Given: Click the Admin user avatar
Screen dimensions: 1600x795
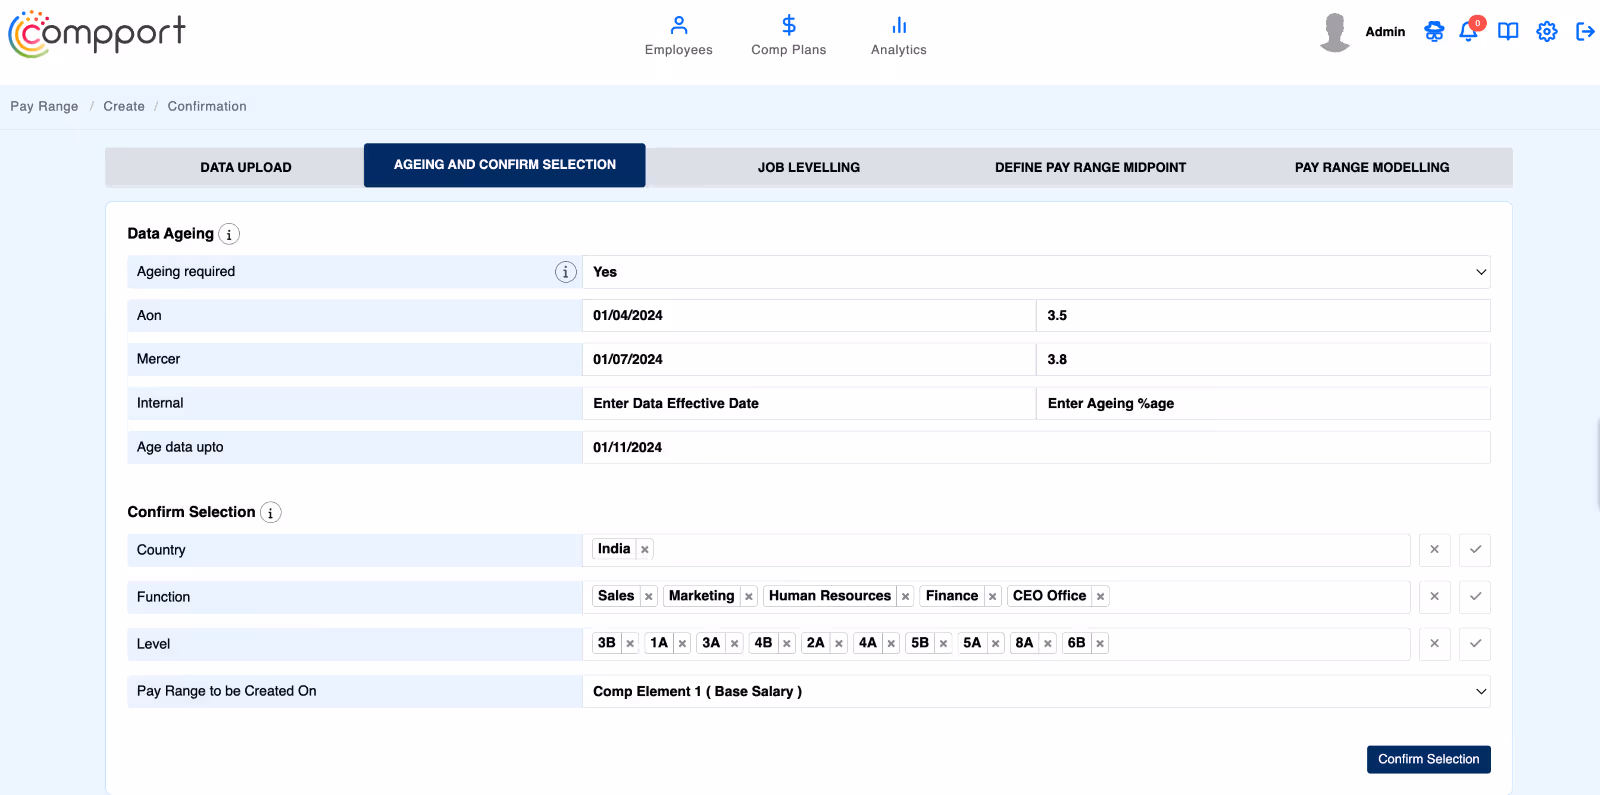Looking at the screenshot, I should [x=1335, y=32].
